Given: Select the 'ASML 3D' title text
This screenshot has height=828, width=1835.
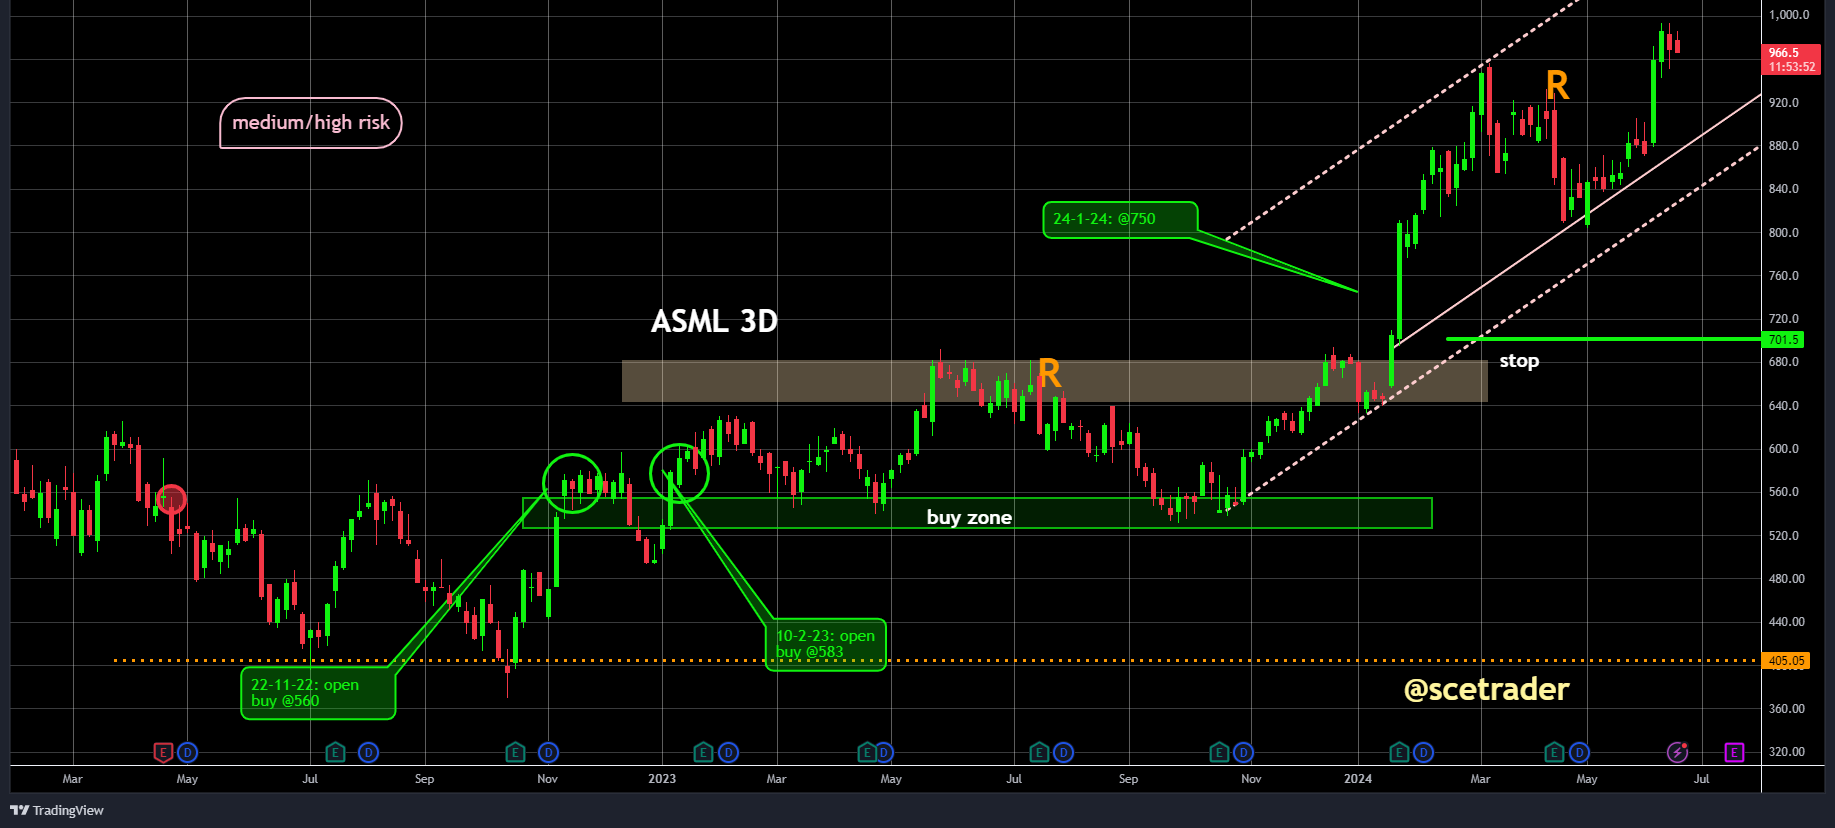Looking at the screenshot, I should (714, 321).
